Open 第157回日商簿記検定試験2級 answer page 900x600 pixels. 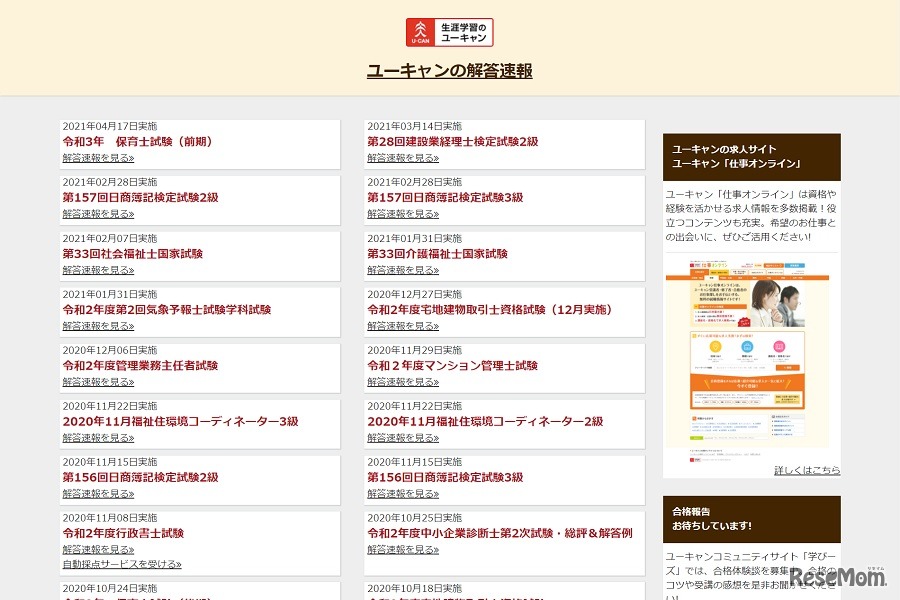coord(140,197)
